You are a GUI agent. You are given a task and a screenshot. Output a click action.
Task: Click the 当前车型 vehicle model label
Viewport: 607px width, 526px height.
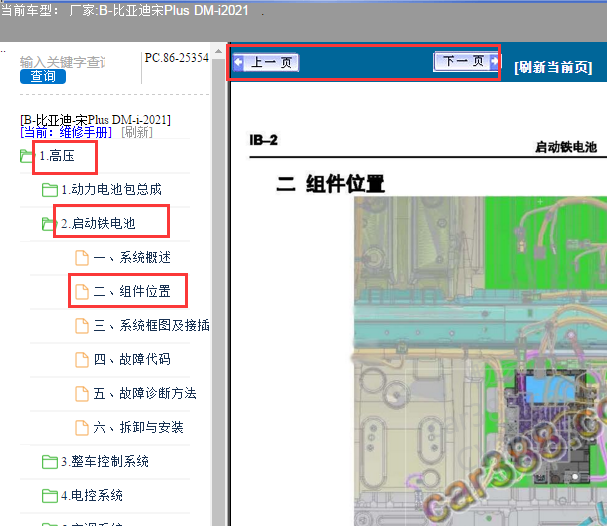click(30, 10)
